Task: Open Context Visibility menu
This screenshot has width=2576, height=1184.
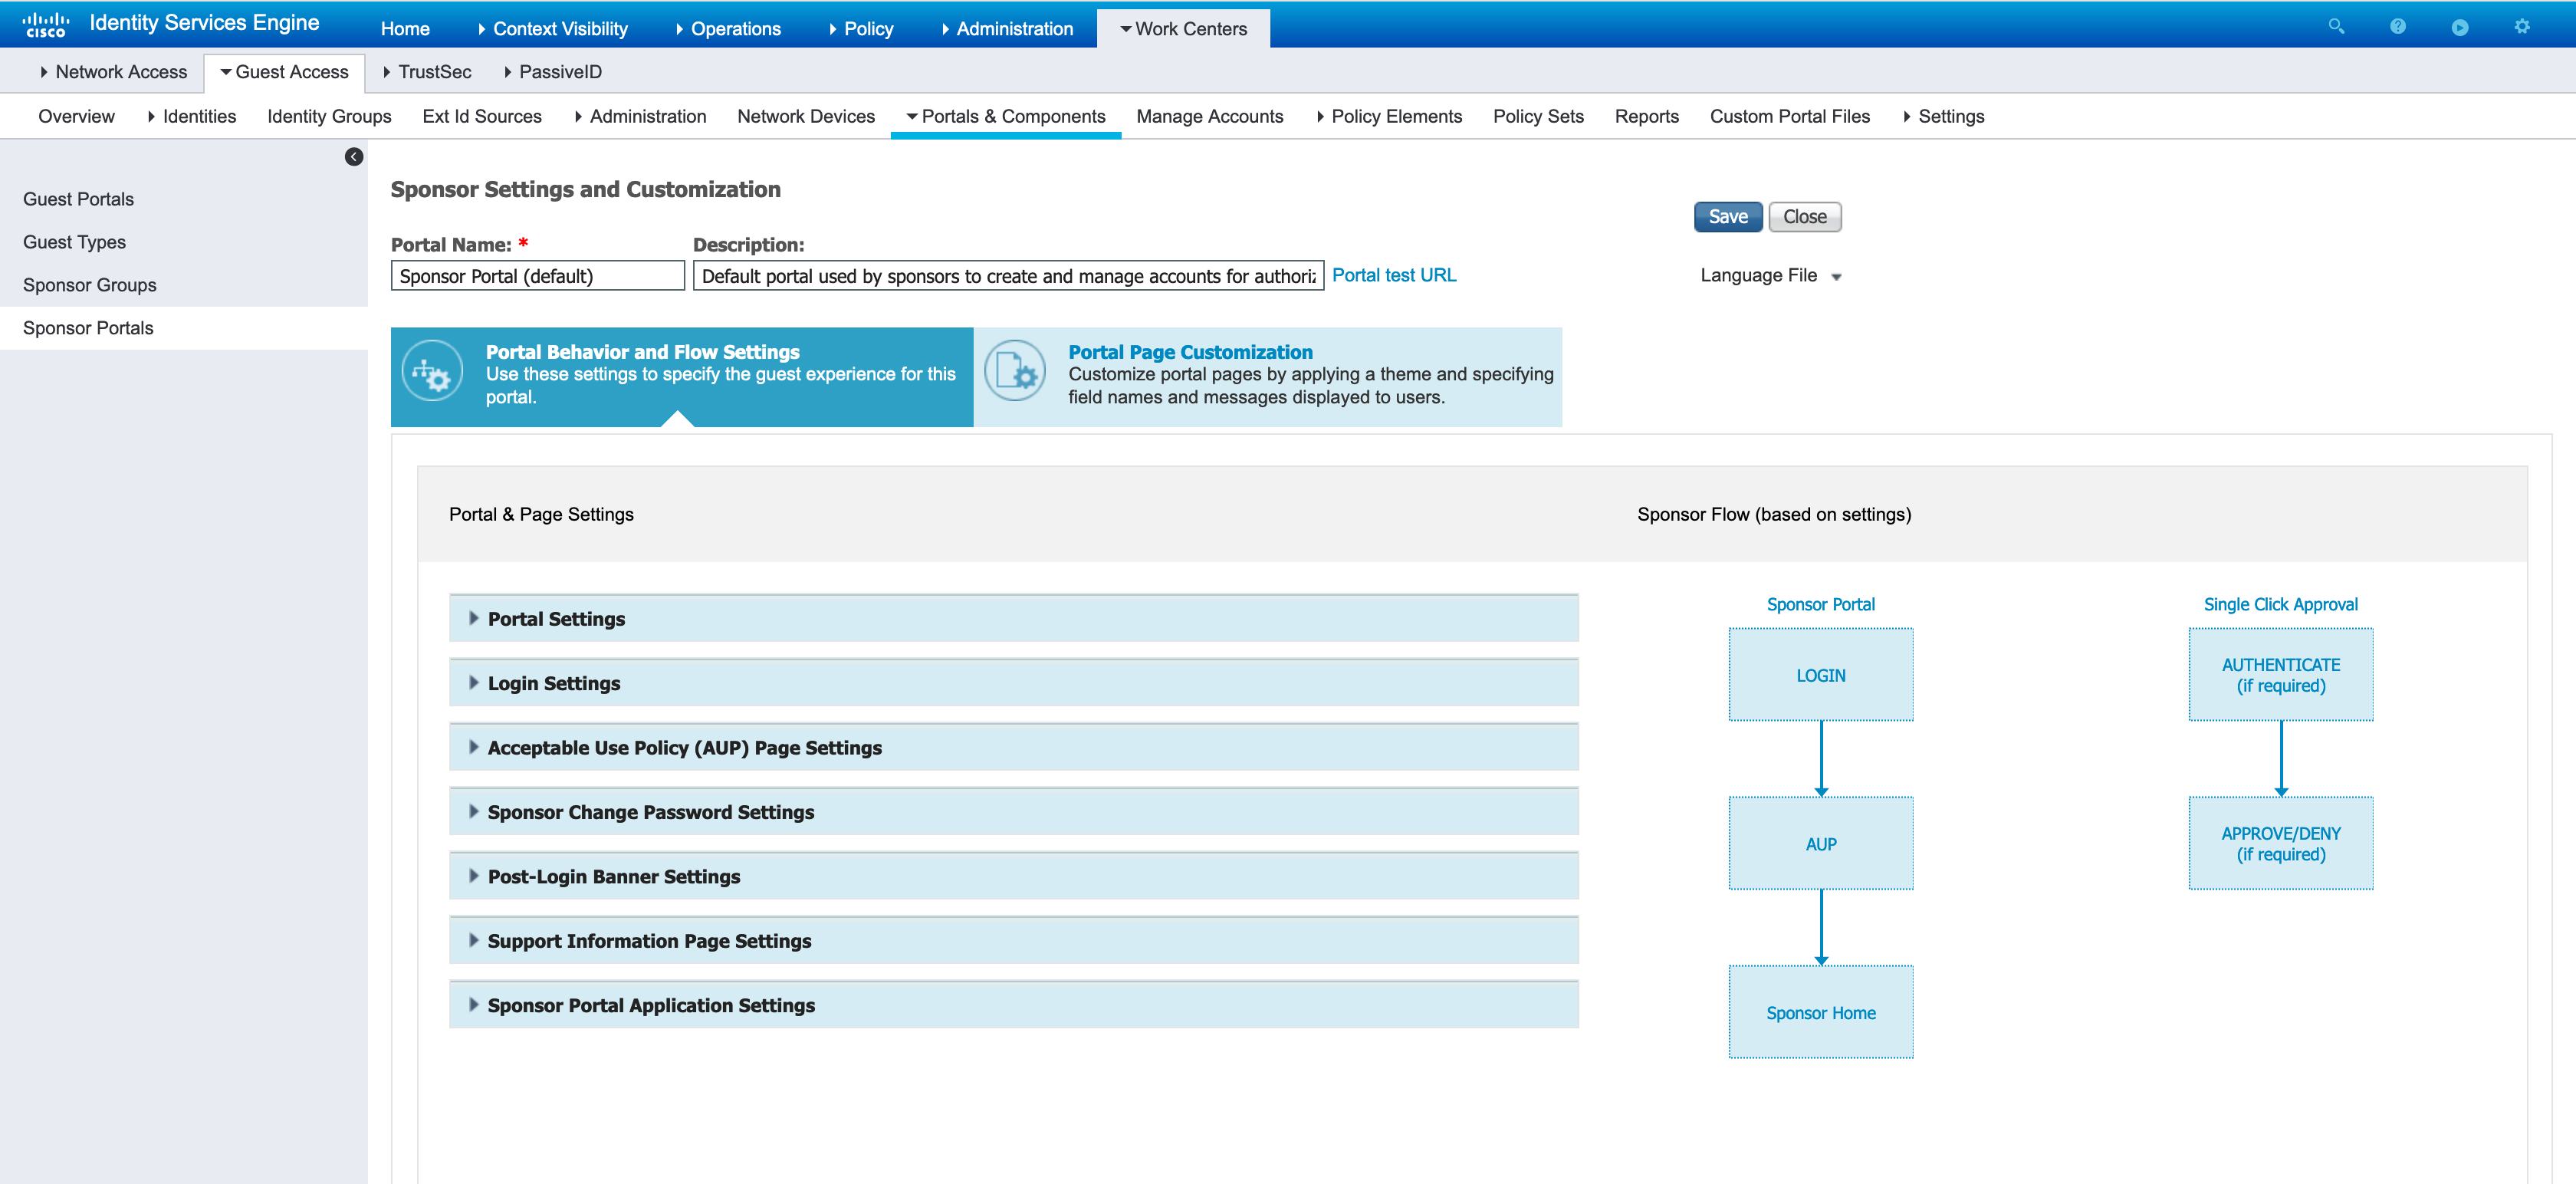Action: click(553, 29)
